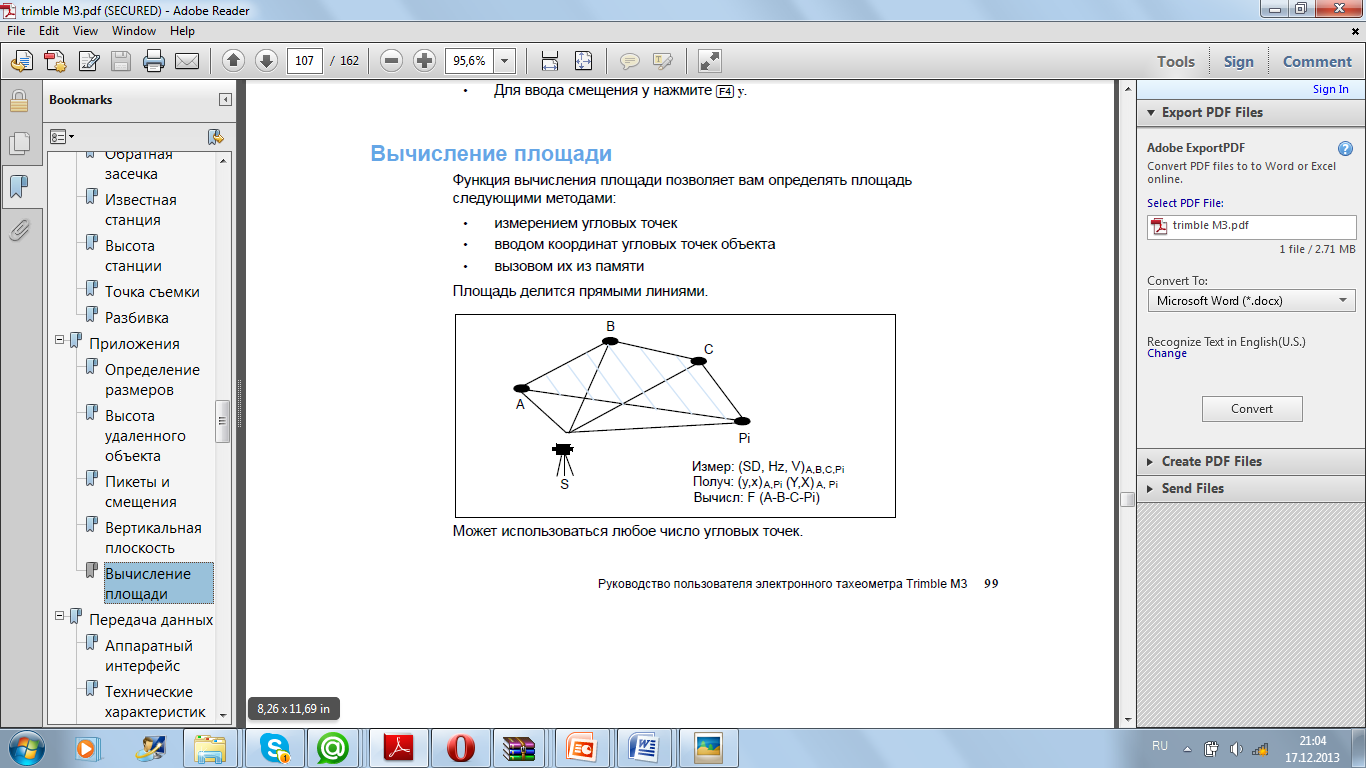Click the Open file toolbar icon
The image size is (1366, 768).
pos(22,61)
